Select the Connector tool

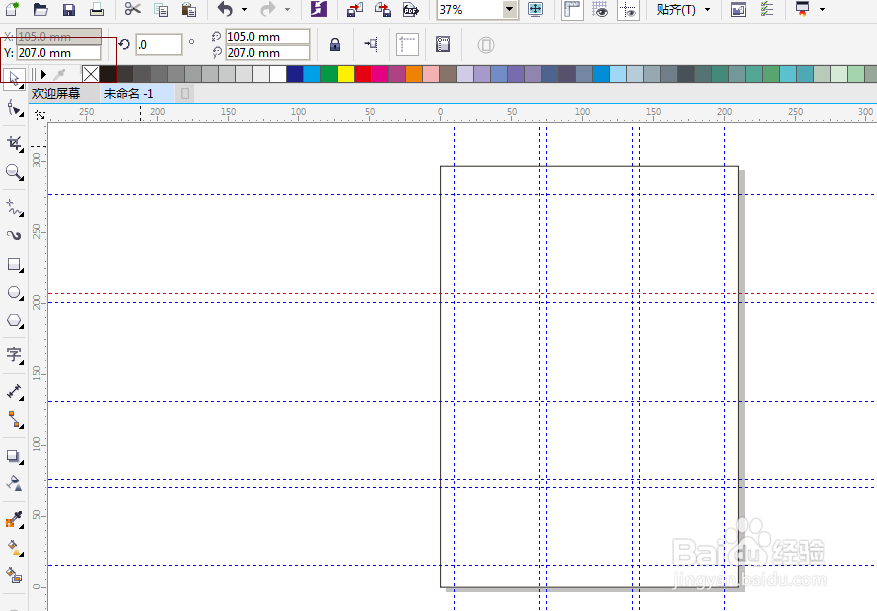pos(15,420)
